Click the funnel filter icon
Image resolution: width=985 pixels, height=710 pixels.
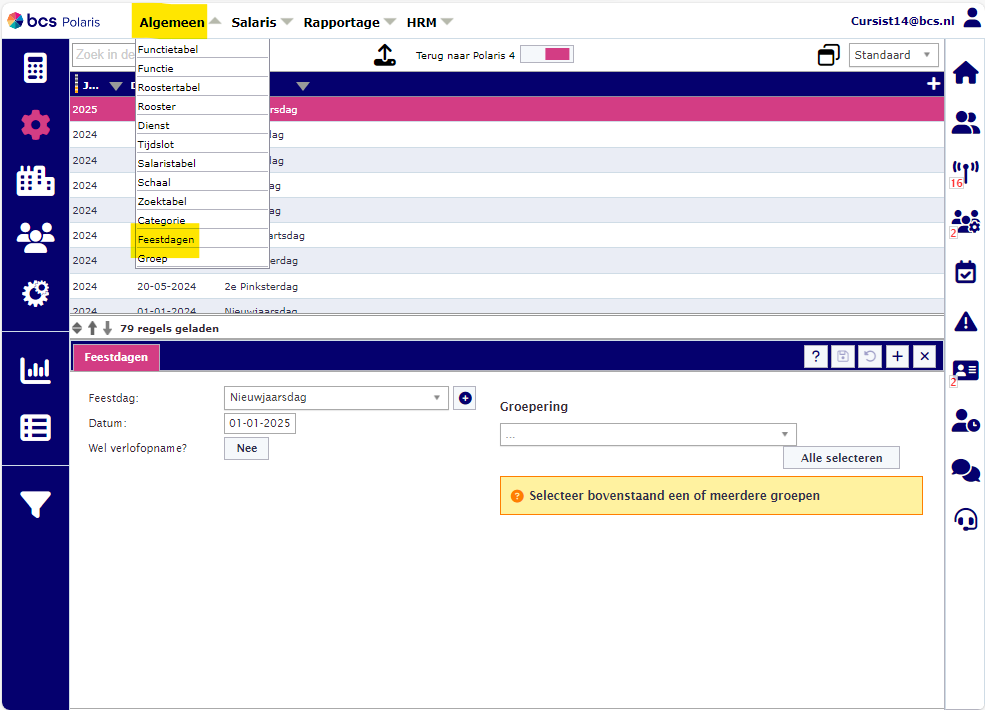pyautogui.click(x=35, y=504)
